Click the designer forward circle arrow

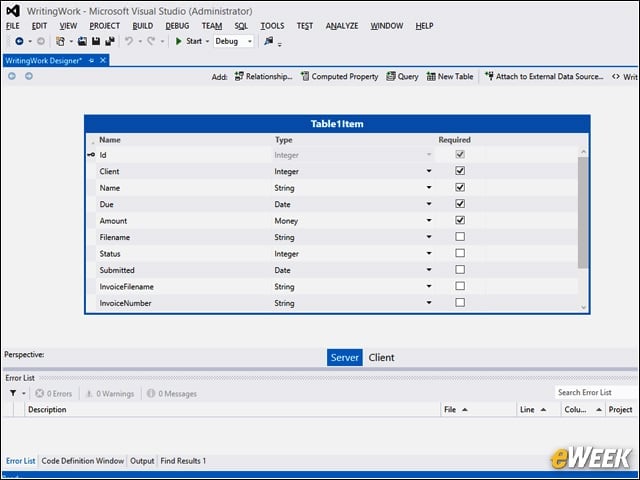[29, 76]
